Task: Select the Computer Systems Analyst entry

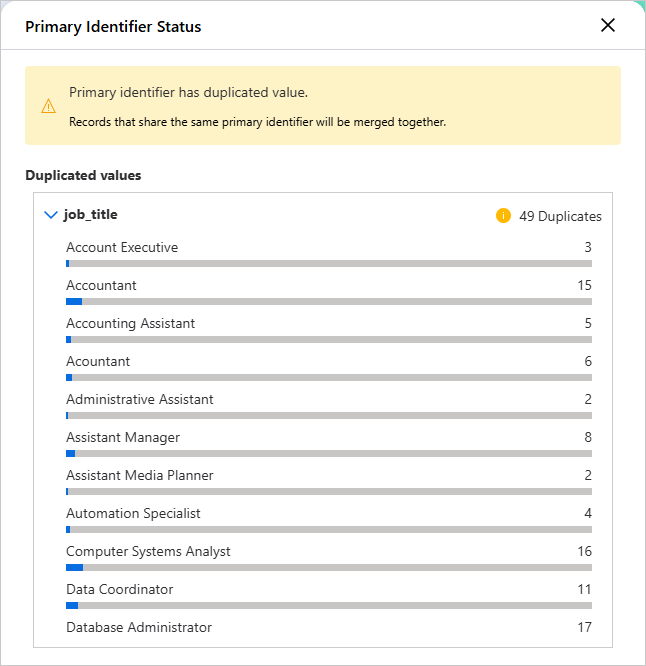Action: [148, 551]
